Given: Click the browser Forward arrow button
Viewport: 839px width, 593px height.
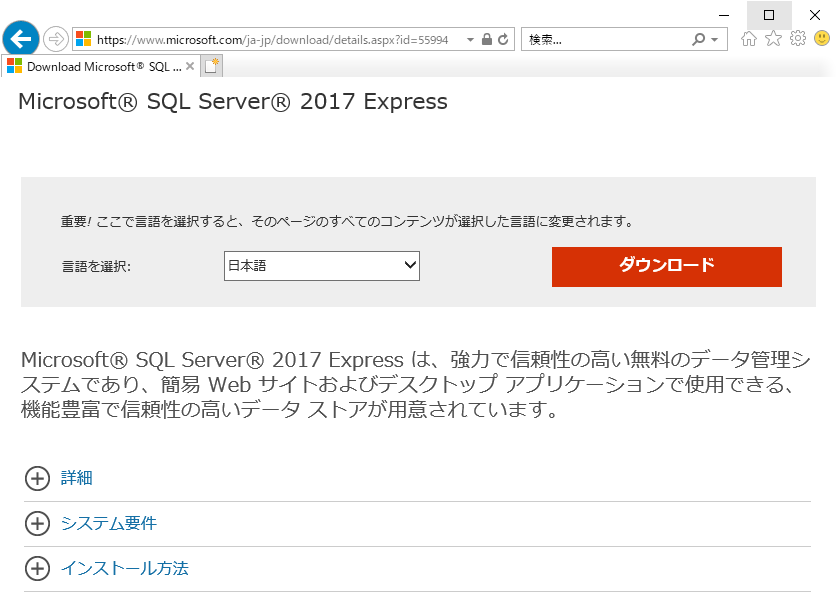Looking at the screenshot, I should coord(56,39).
